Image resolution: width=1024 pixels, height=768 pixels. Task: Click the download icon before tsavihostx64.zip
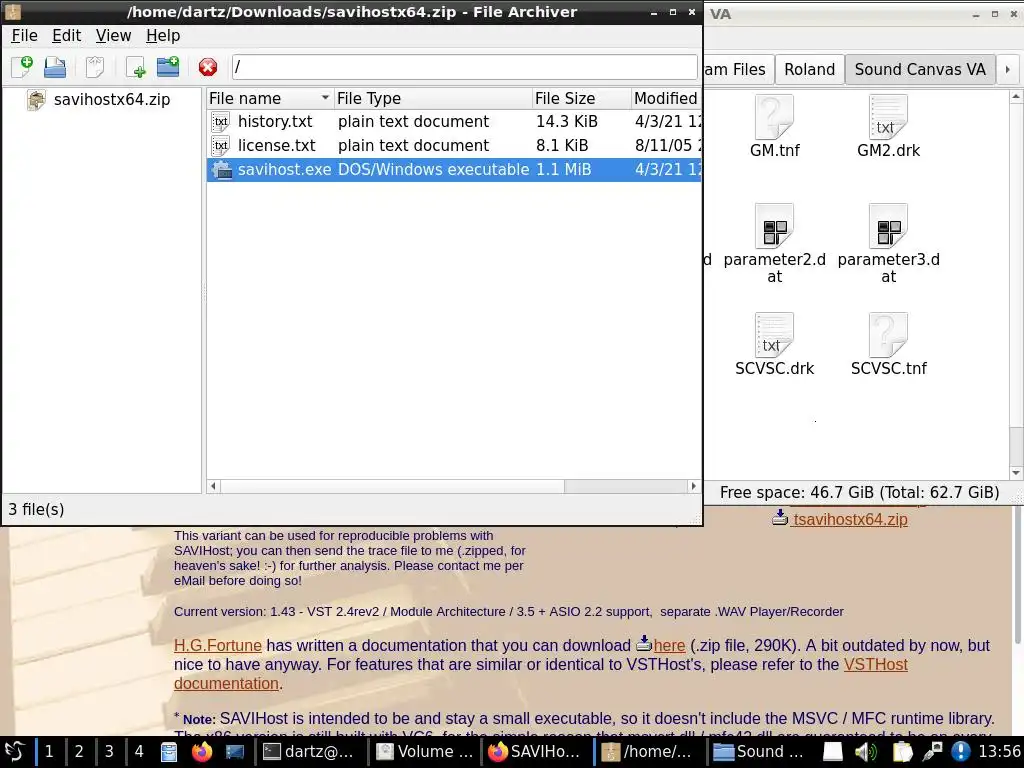[780, 519]
